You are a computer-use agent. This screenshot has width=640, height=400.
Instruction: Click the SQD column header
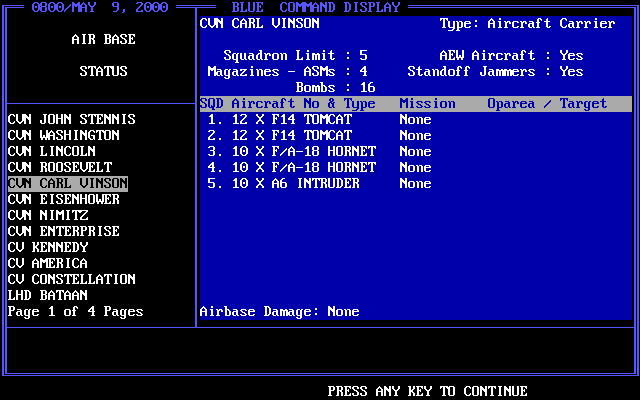(211, 103)
